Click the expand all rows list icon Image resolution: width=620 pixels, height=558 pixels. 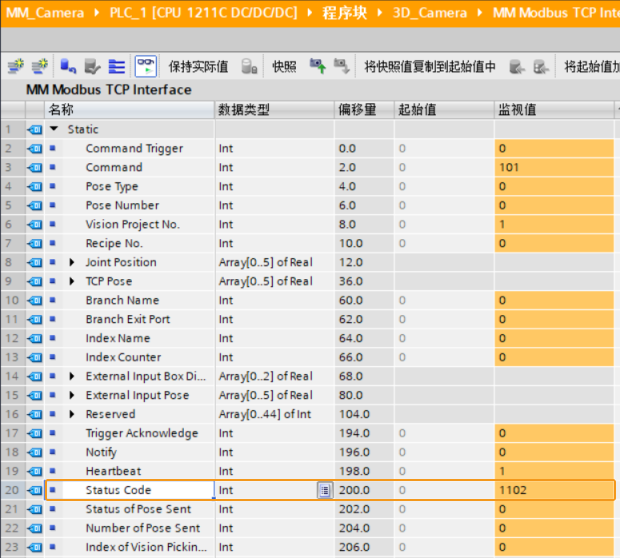pos(117,66)
